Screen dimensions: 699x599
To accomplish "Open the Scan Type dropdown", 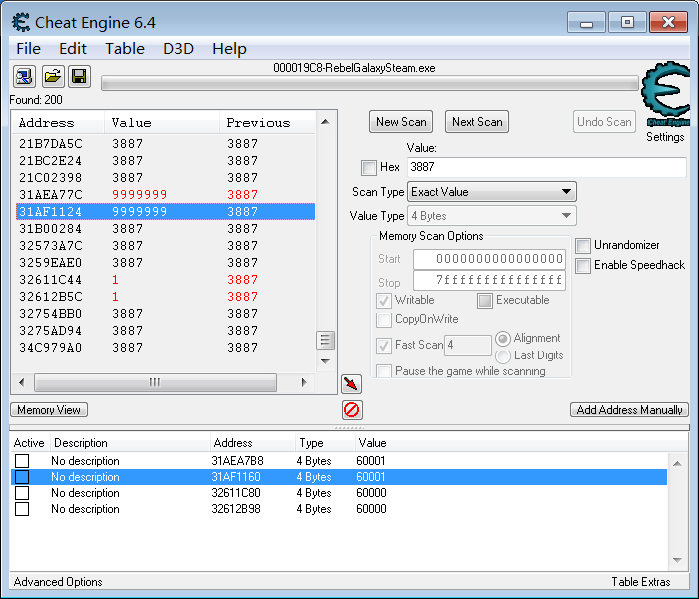I will (x=492, y=192).
